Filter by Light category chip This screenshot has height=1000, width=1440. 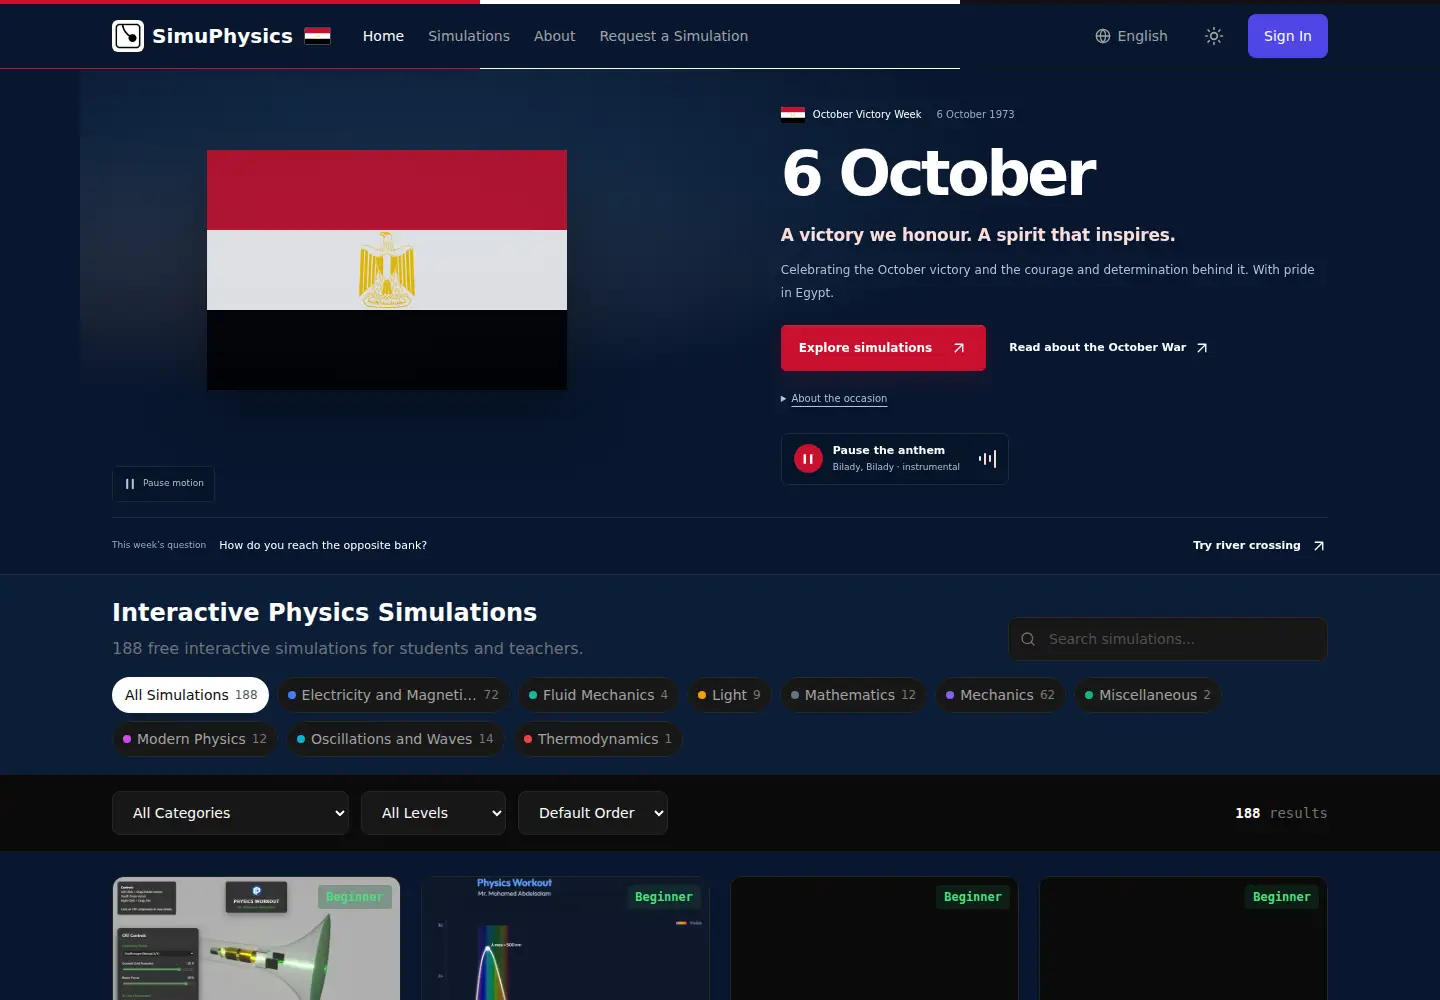729,695
